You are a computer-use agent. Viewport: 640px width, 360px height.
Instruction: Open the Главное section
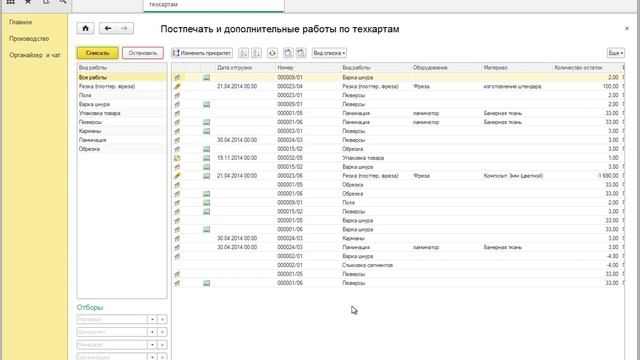click(x=20, y=22)
